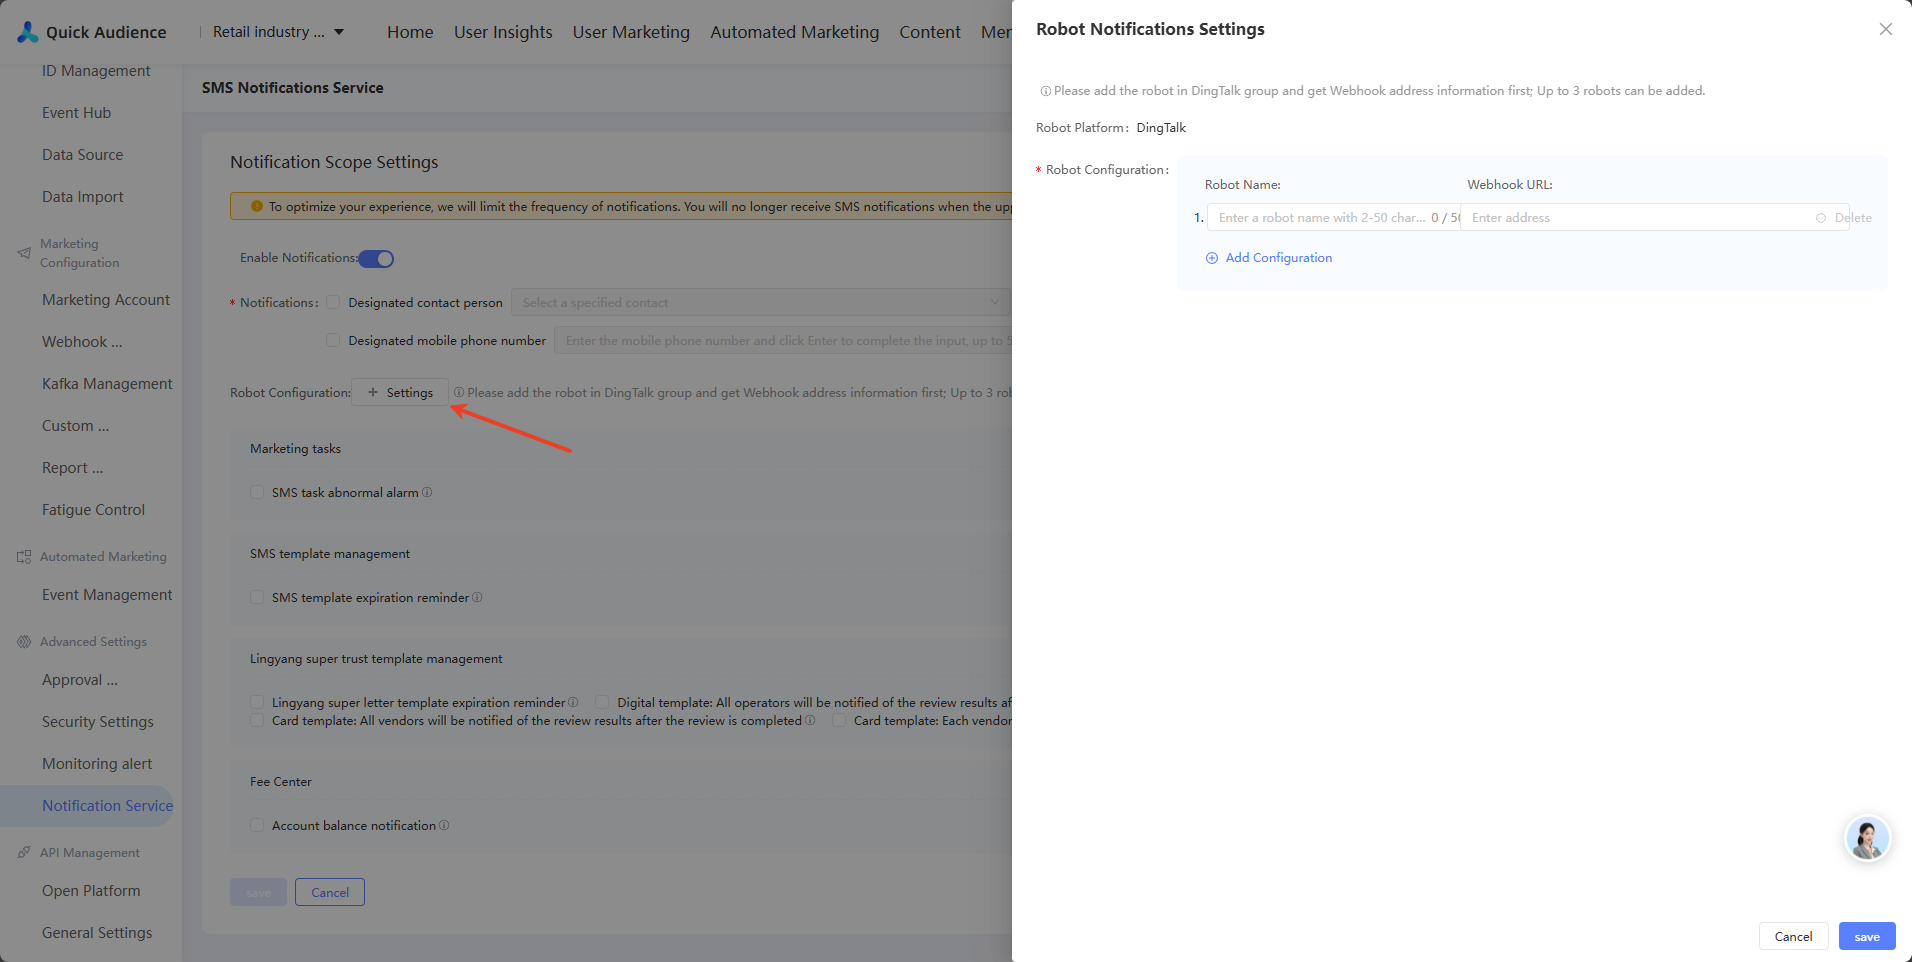Check Lingyang super letter template expiration reminder
Image resolution: width=1912 pixels, height=962 pixels.
coord(257,702)
